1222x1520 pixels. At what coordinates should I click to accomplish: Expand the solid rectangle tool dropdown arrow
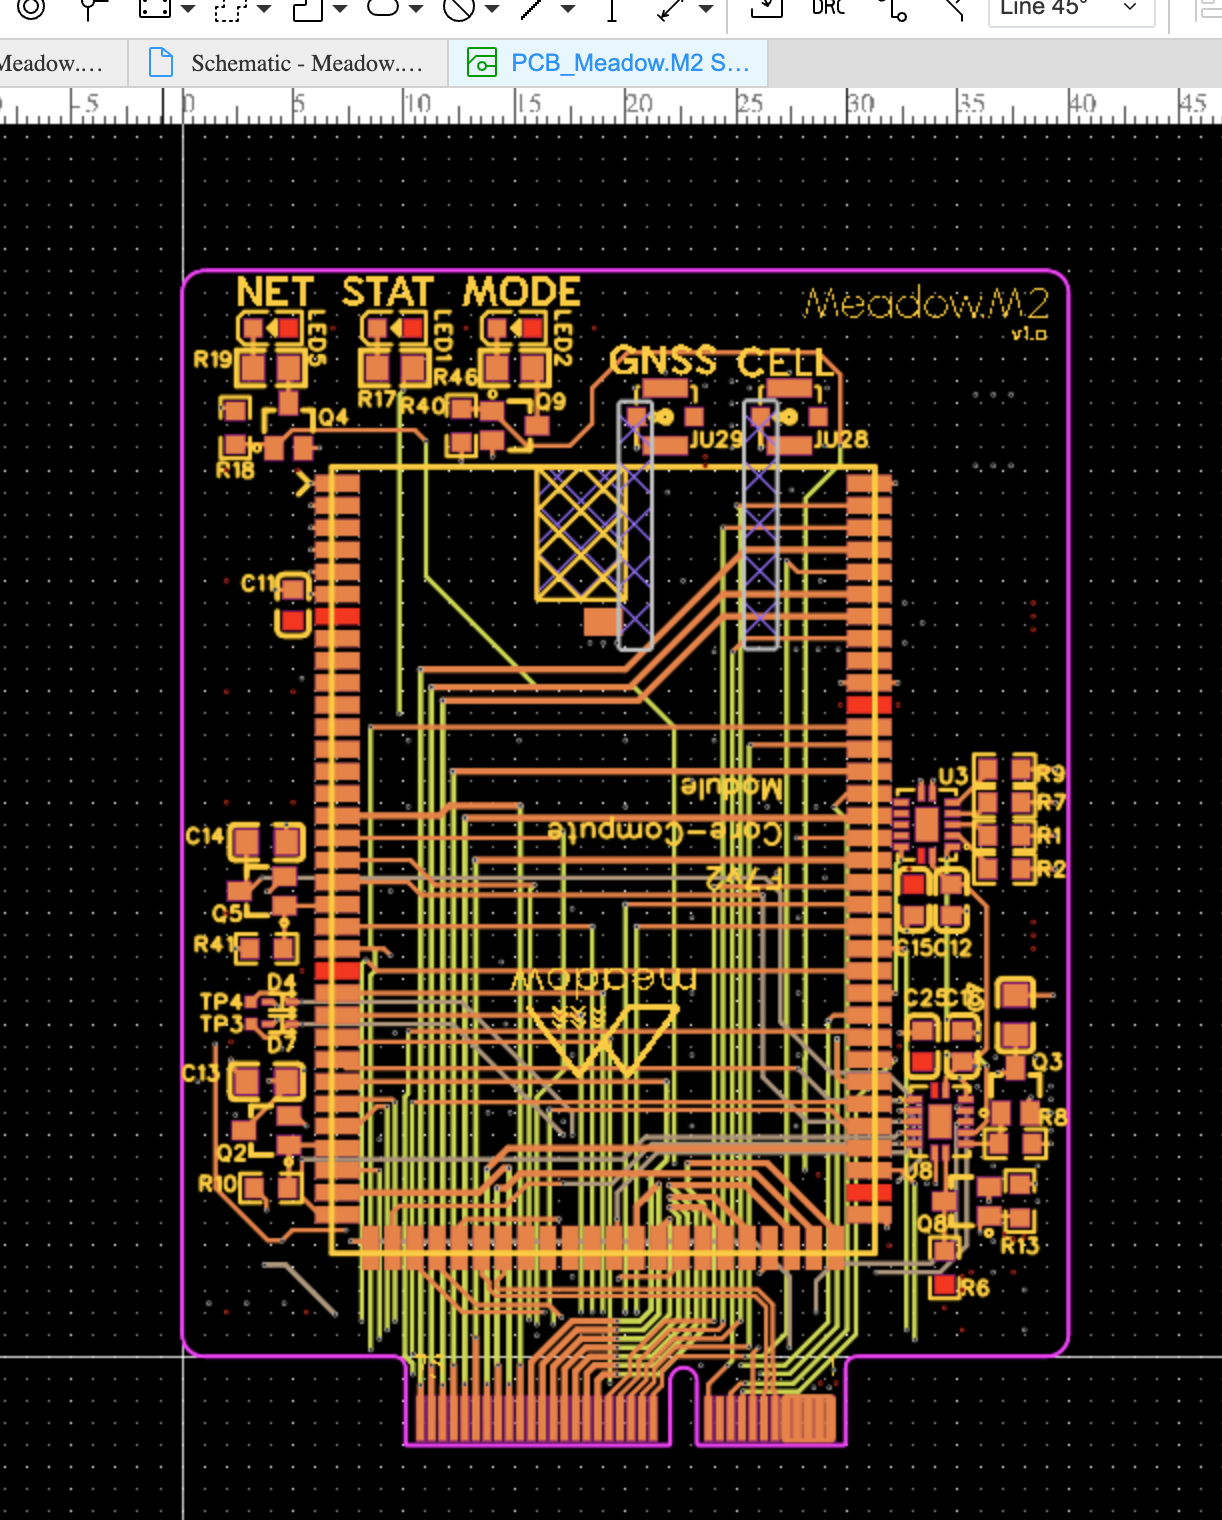tap(188, 9)
